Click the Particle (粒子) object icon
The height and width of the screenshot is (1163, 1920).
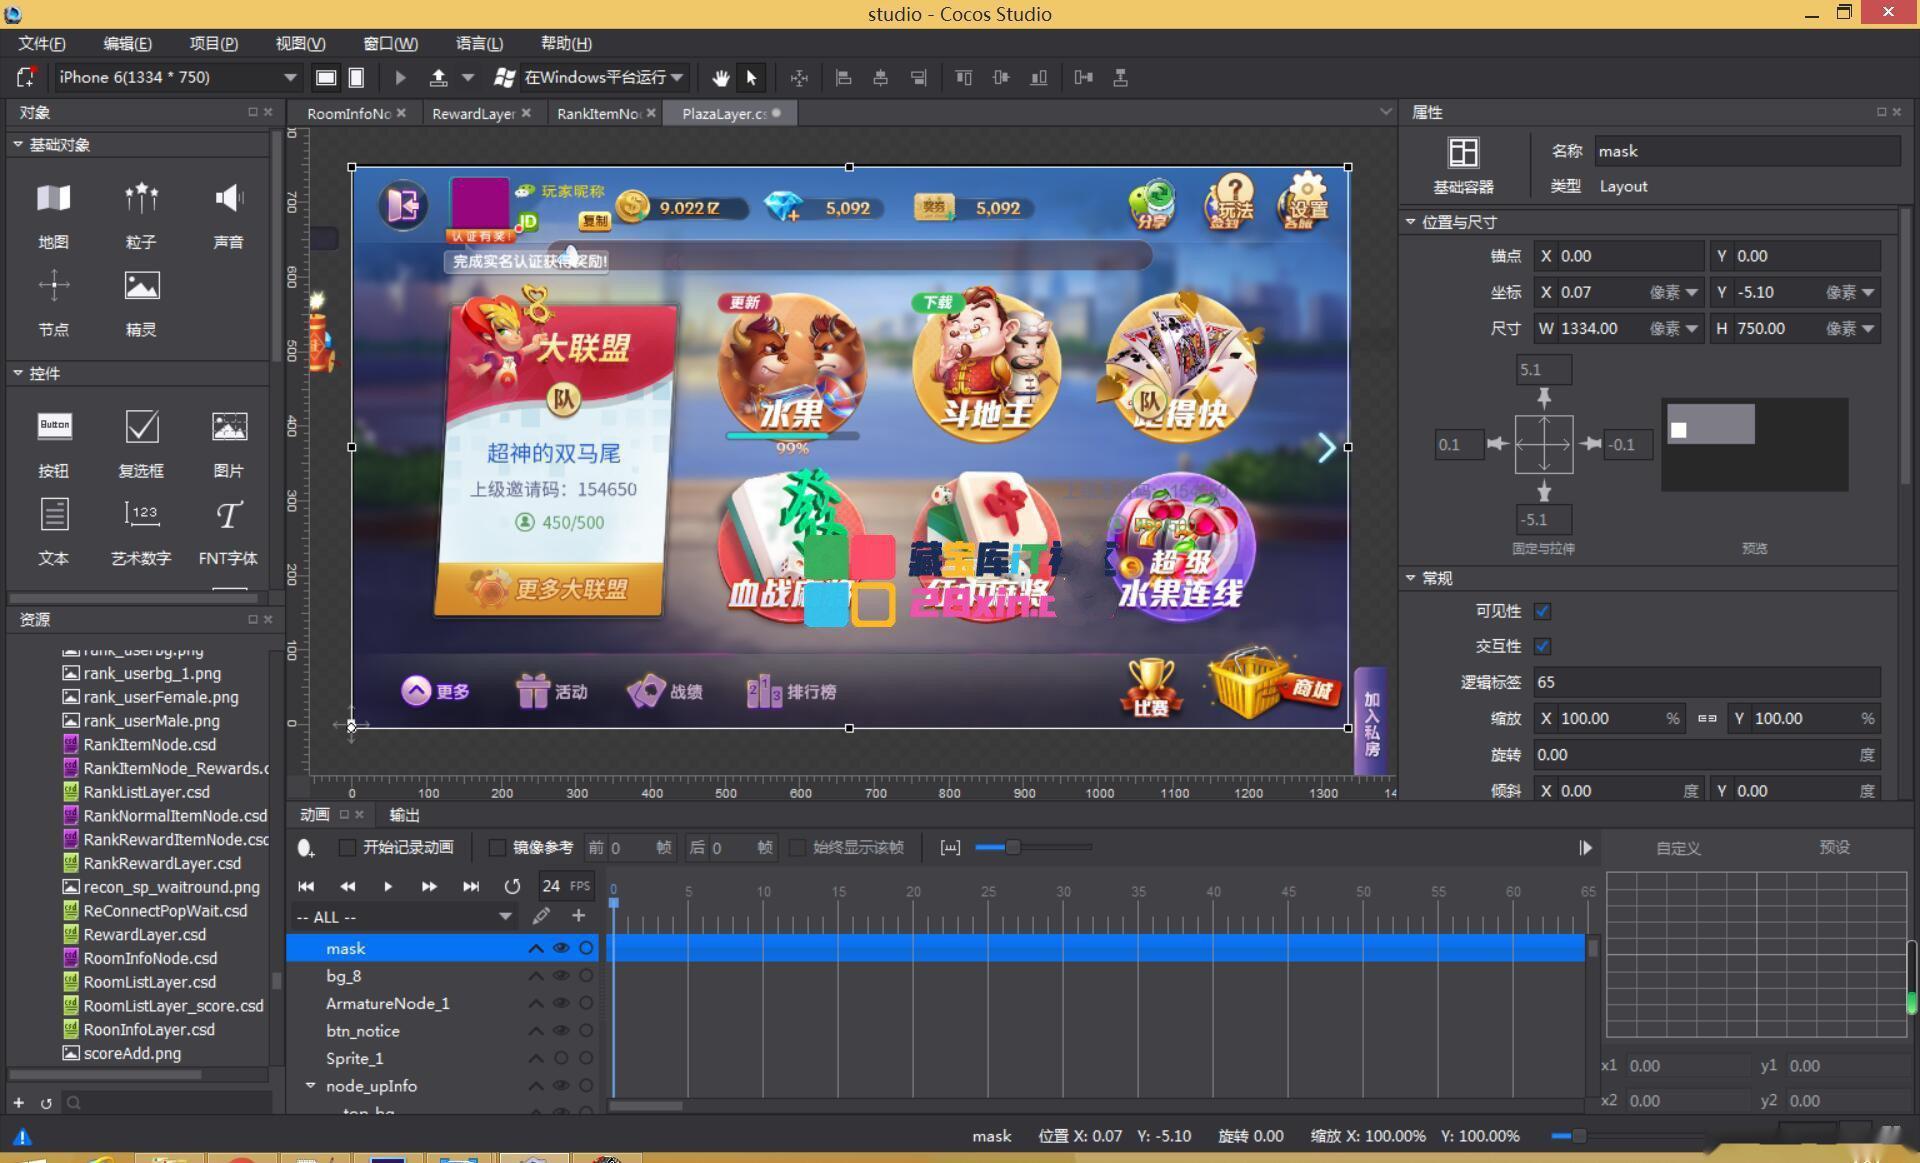pos(141,198)
